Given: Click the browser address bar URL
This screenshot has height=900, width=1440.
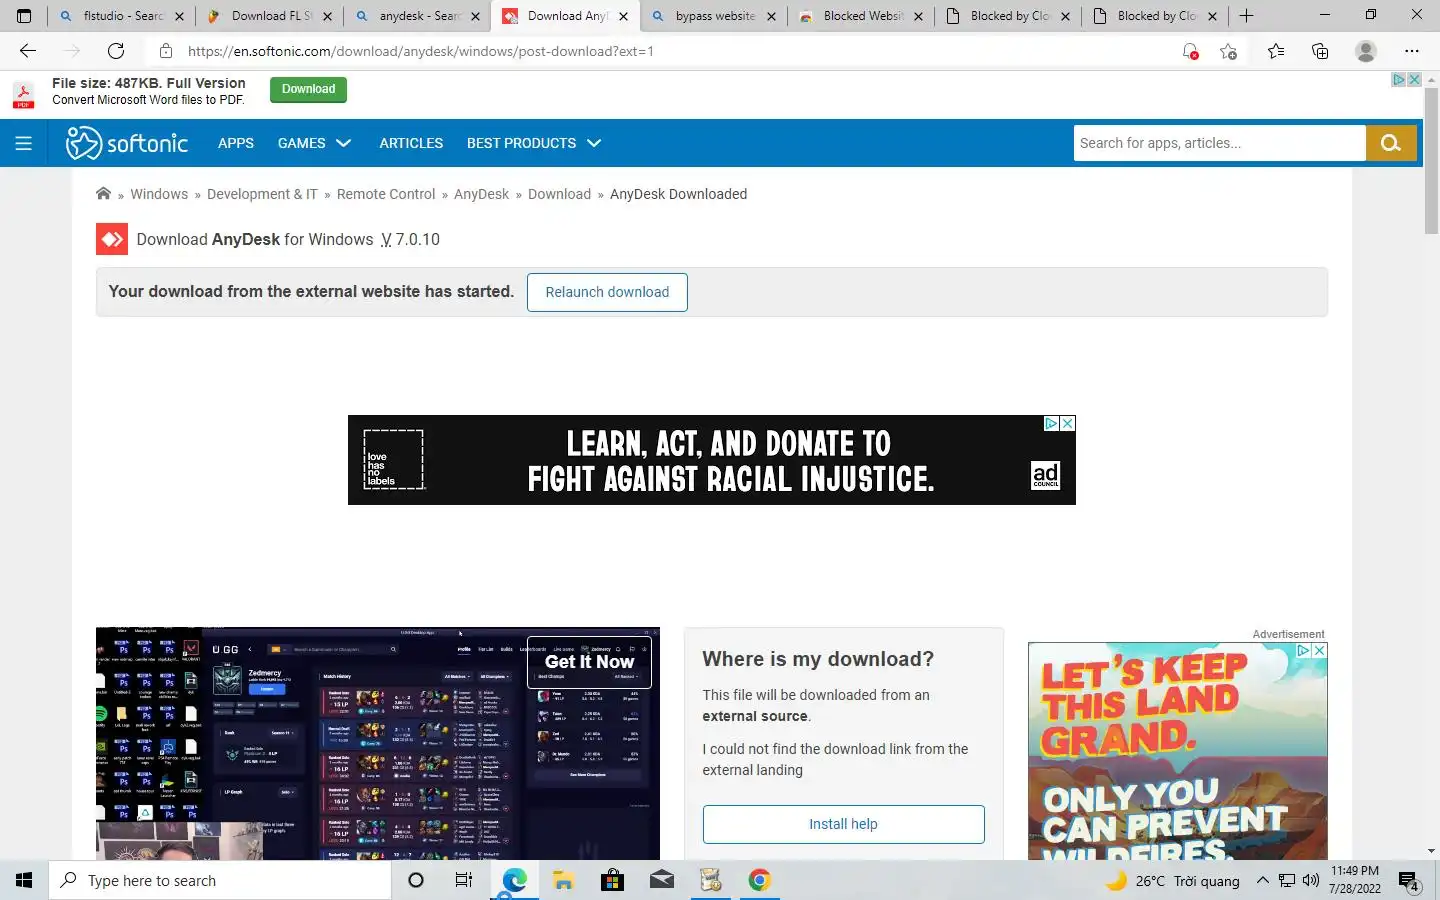Looking at the screenshot, I should pos(420,51).
